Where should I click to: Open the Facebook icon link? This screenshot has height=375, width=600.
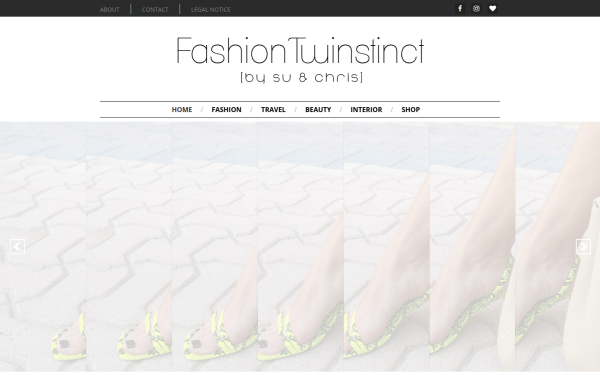pos(460,8)
